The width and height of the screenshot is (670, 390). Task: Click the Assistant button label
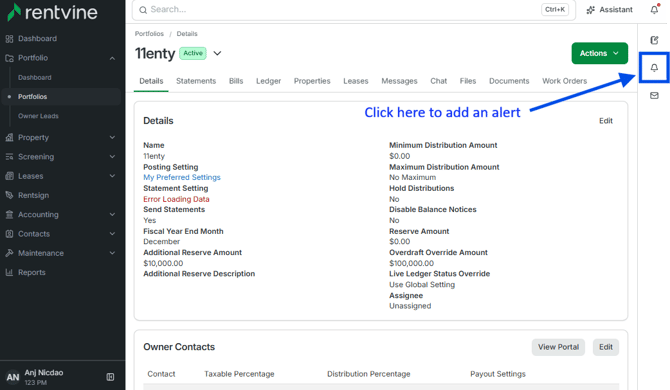tap(616, 10)
